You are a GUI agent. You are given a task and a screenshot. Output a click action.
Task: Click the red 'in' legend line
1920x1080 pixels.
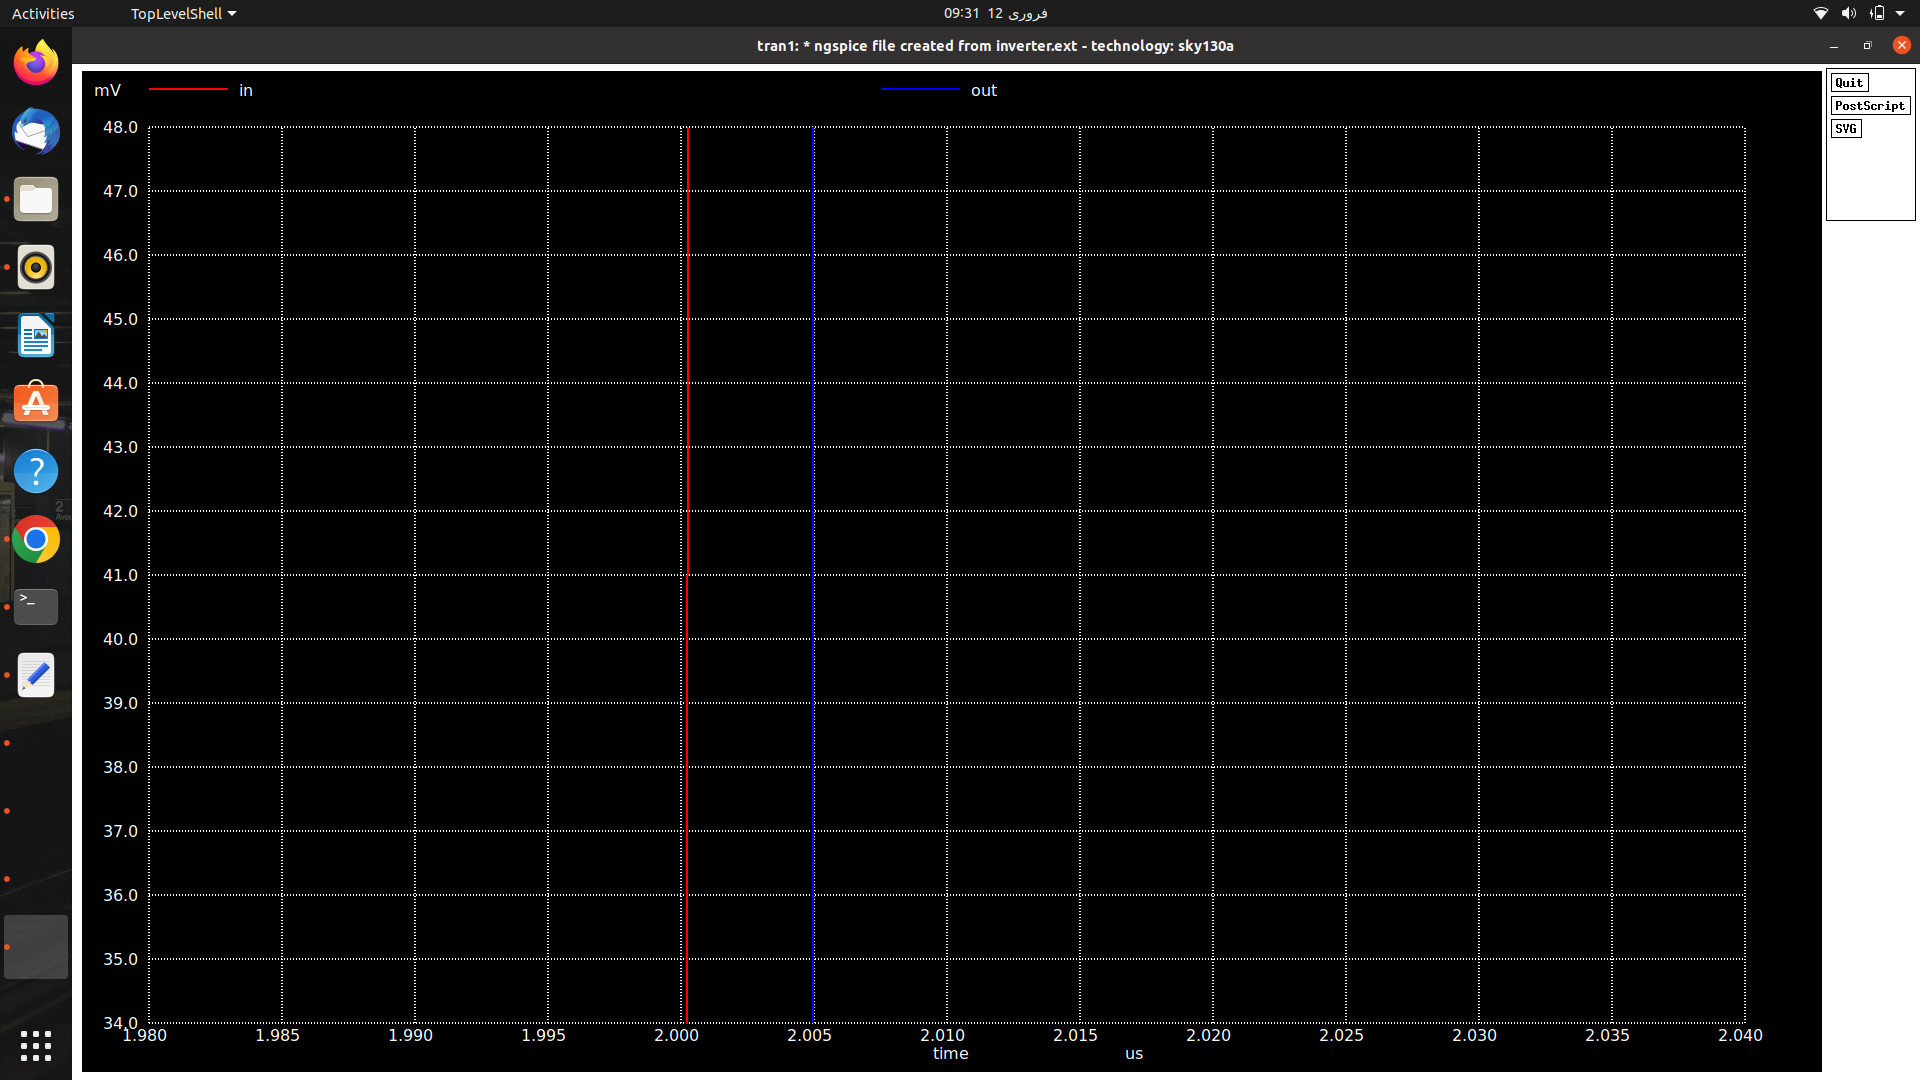tap(188, 90)
